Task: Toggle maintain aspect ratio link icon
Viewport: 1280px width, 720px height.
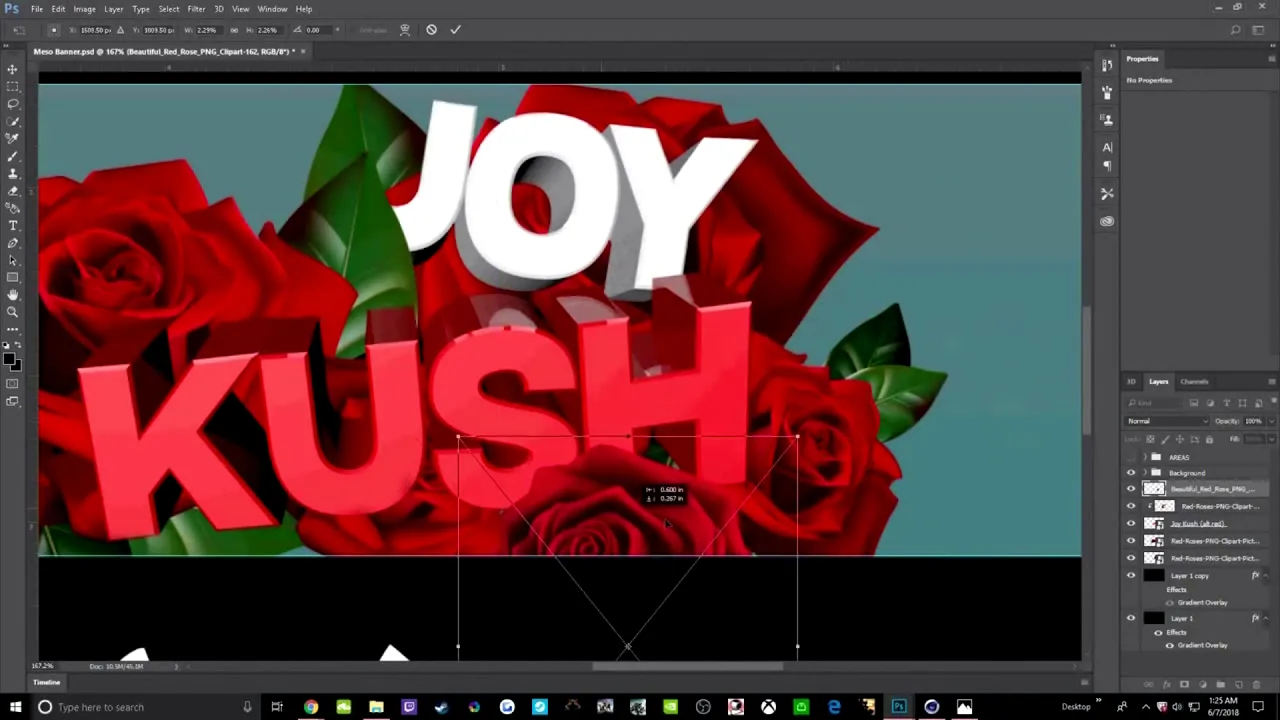Action: pos(234,30)
